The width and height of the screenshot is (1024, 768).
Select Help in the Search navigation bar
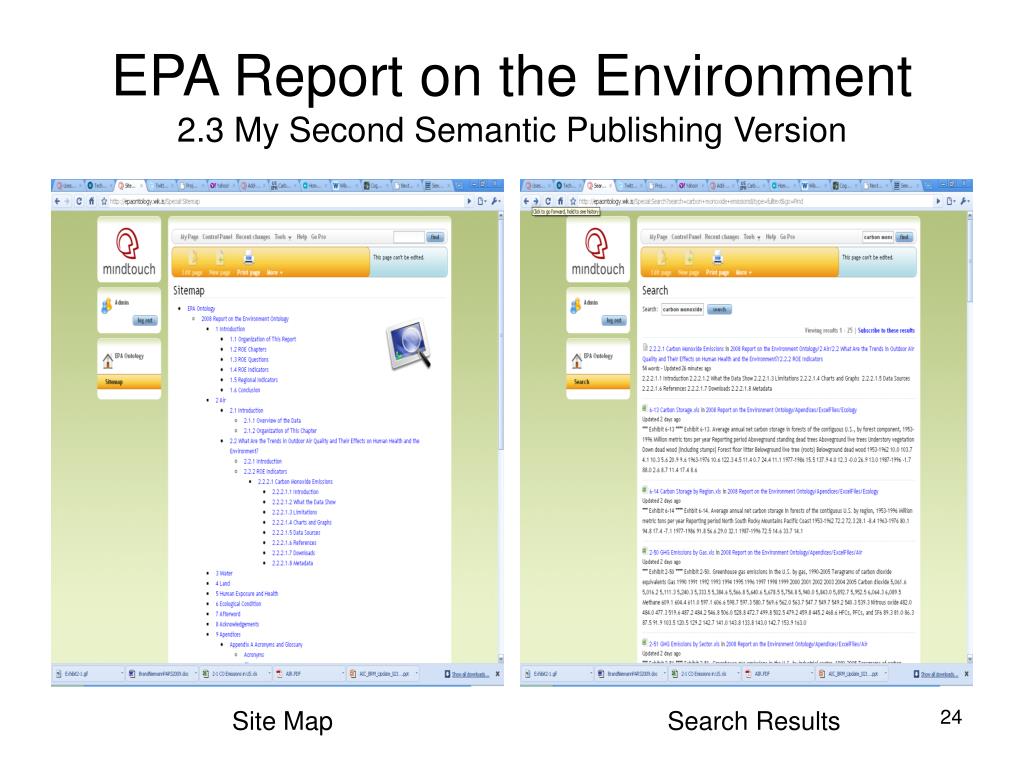(x=771, y=237)
